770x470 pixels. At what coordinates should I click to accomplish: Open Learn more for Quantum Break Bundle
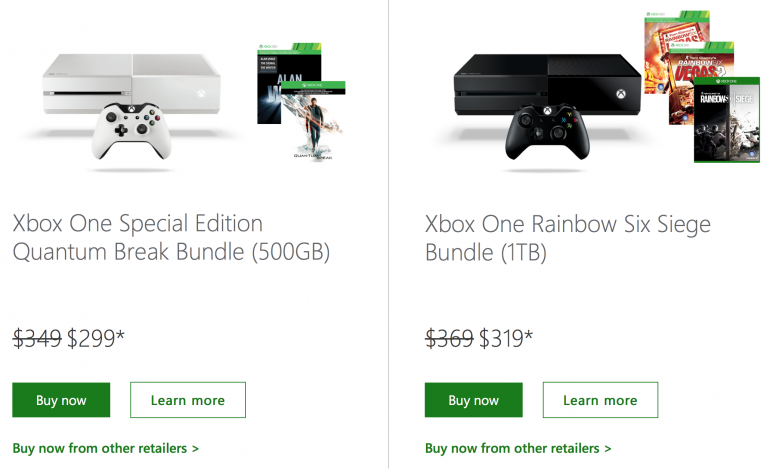click(188, 400)
